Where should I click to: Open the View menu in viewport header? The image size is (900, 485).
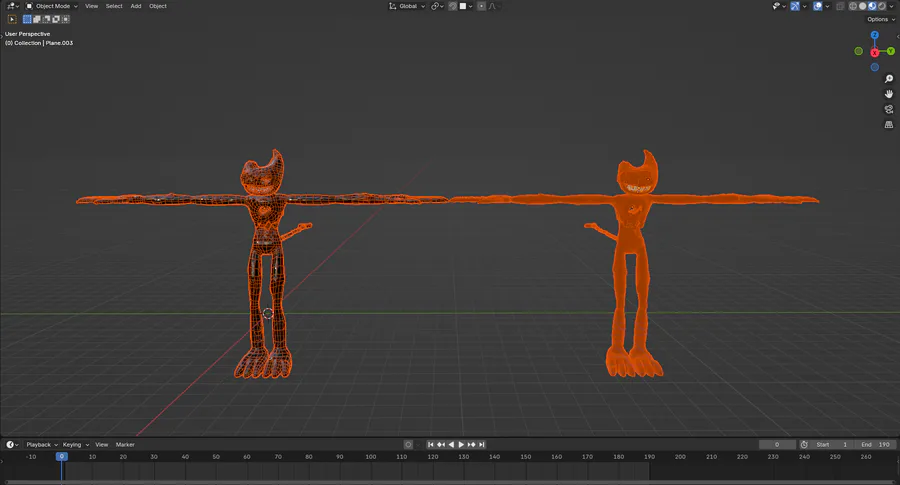tap(91, 6)
